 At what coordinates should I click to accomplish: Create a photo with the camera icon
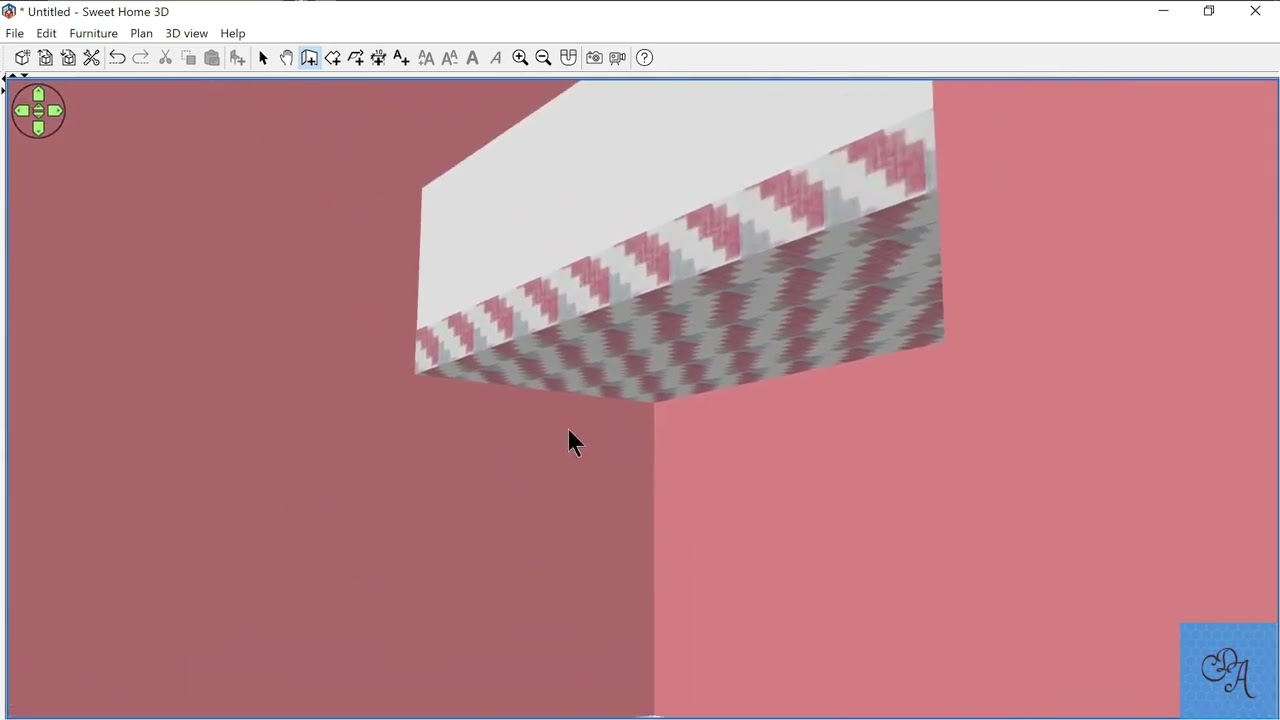(x=594, y=58)
